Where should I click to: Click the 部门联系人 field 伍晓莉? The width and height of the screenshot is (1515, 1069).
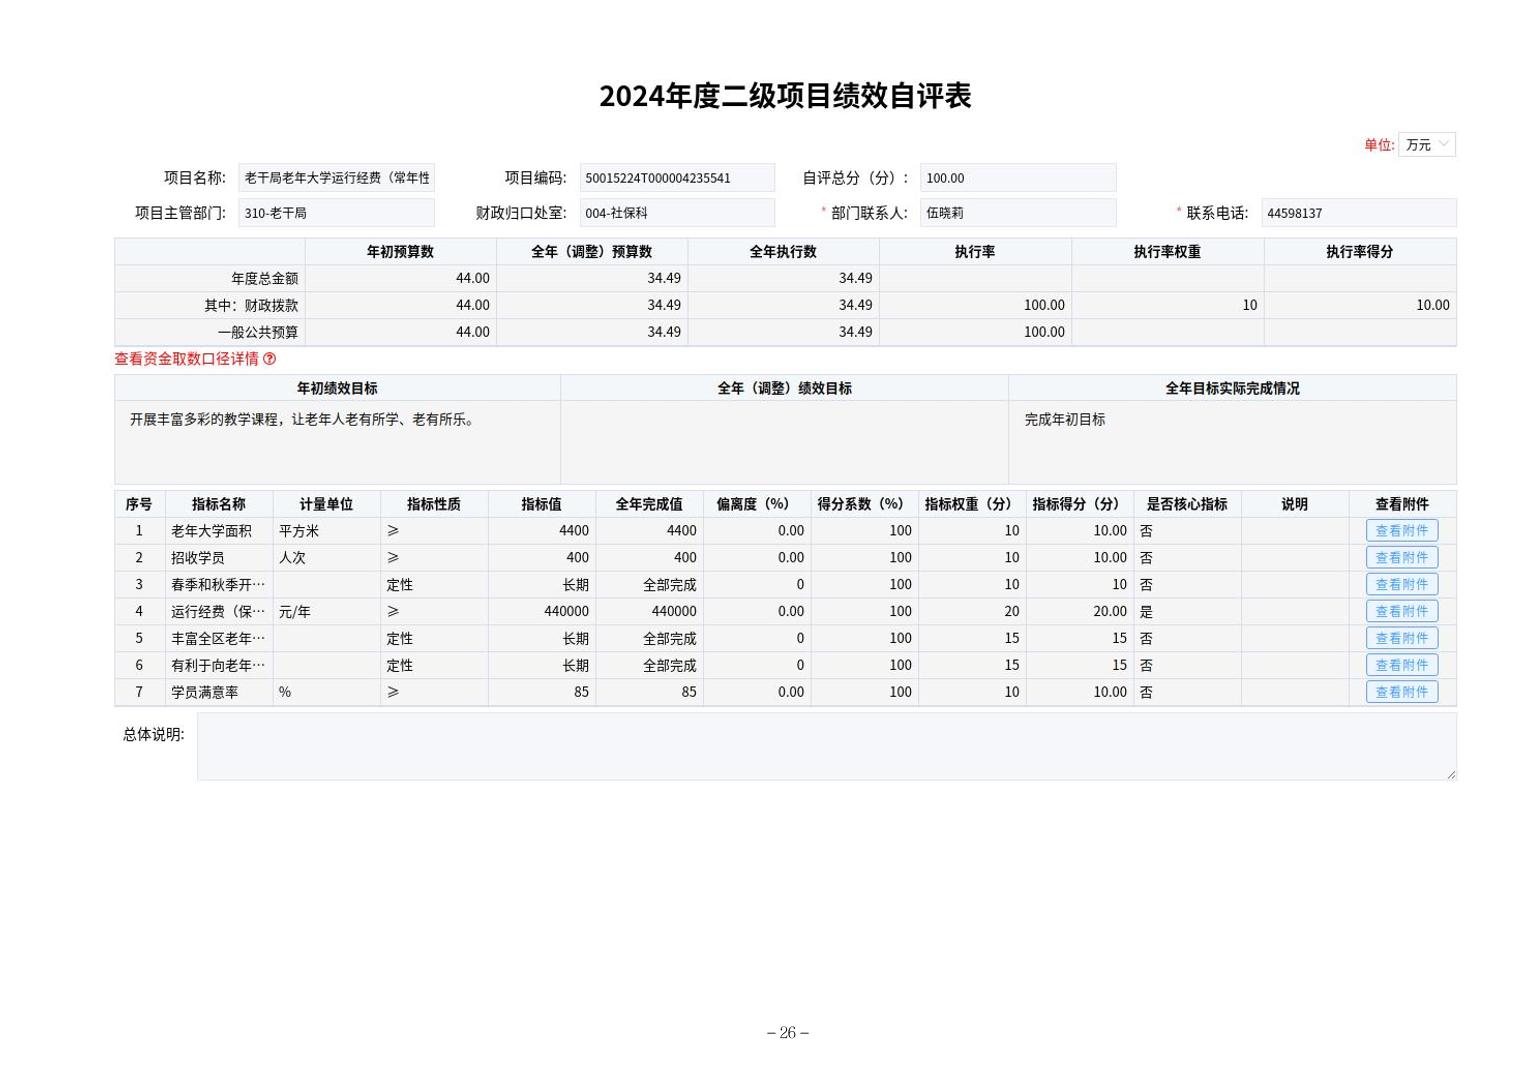tap(1017, 213)
